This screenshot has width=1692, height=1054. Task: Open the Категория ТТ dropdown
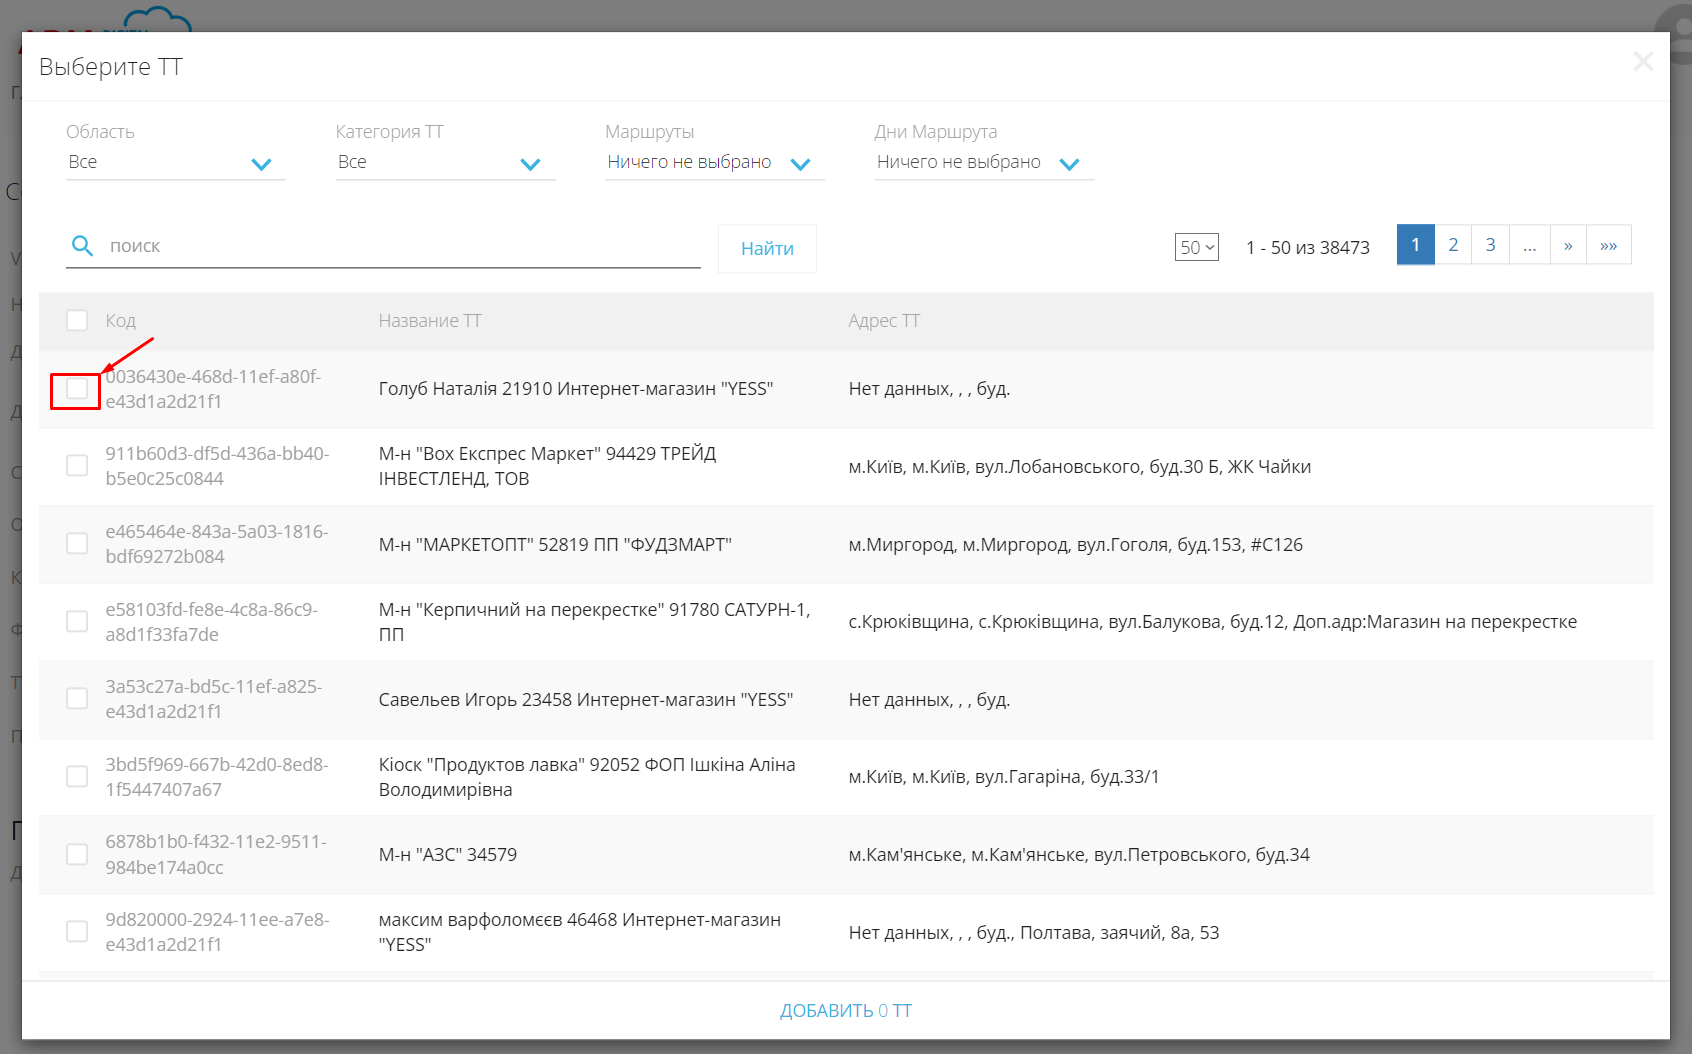pos(445,163)
